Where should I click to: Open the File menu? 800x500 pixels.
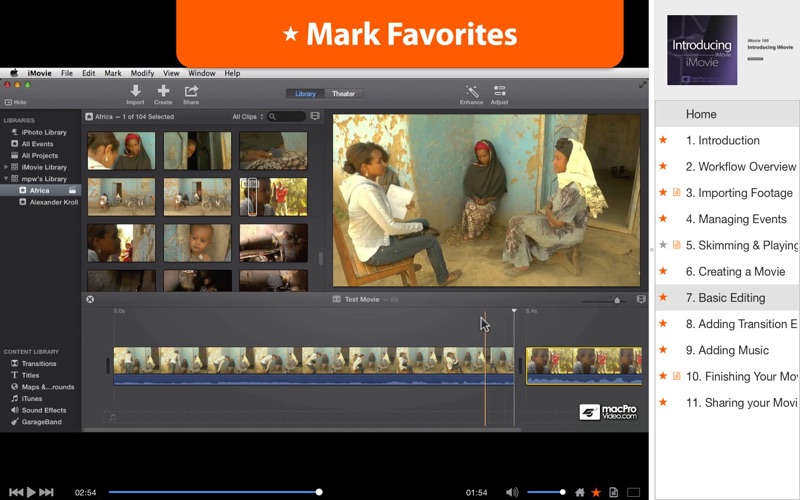coord(67,73)
